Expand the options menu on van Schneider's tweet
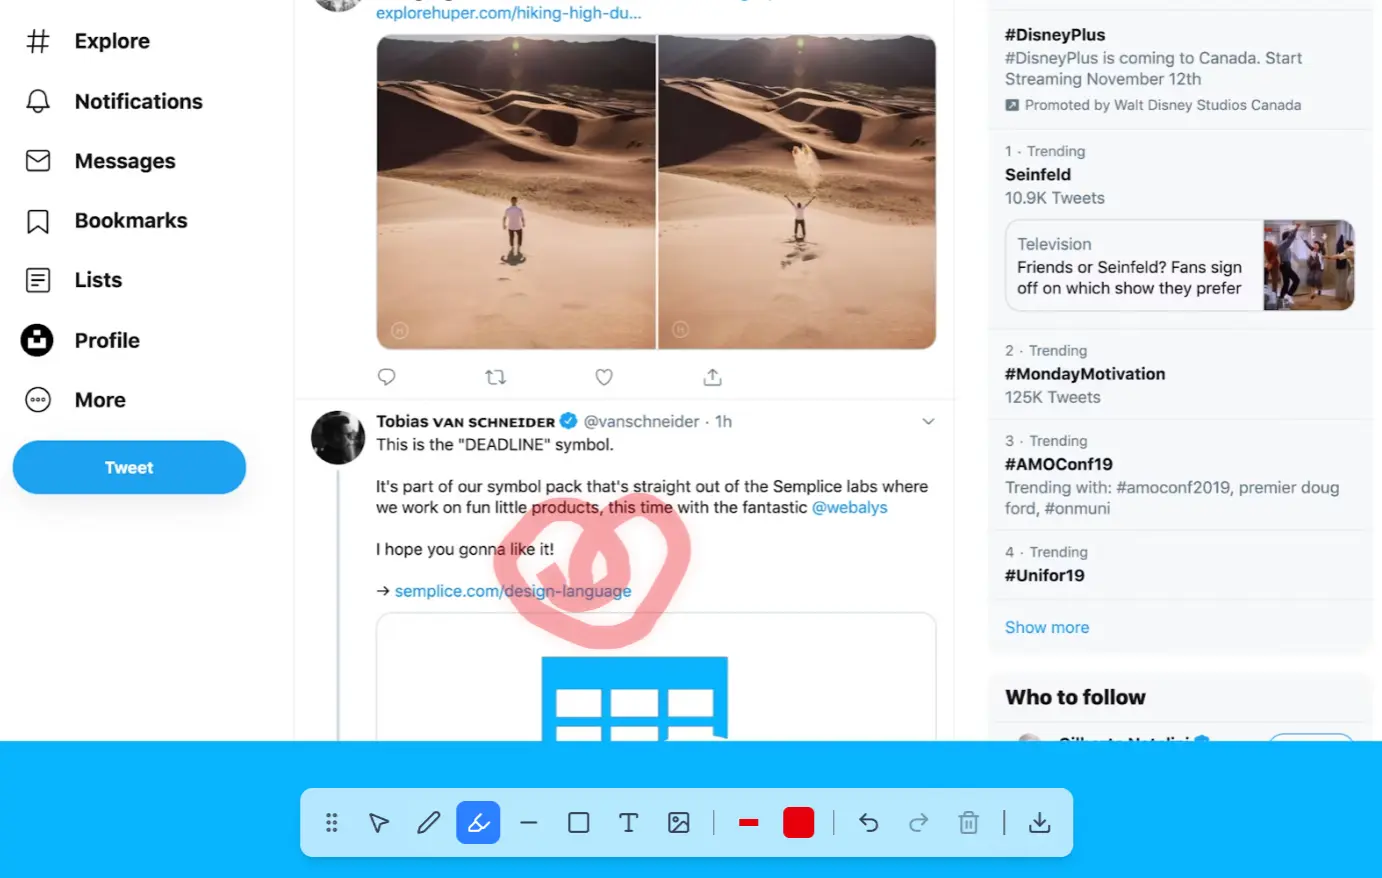1382x878 pixels. click(929, 421)
